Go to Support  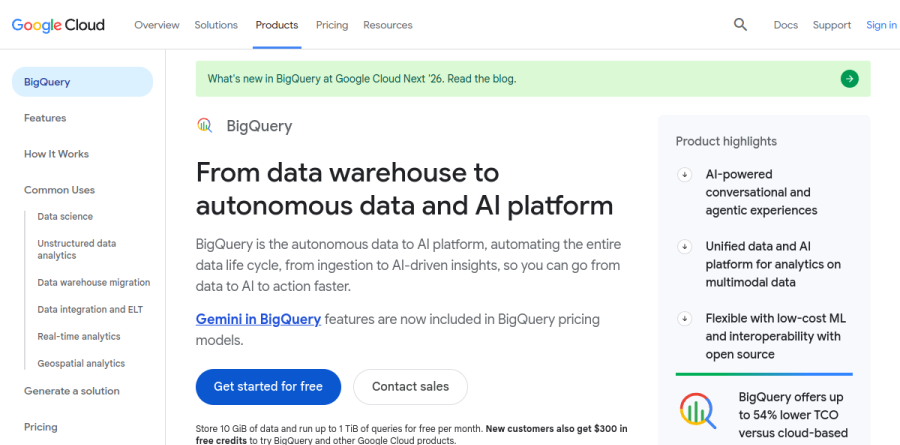pyautogui.click(x=832, y=25)
